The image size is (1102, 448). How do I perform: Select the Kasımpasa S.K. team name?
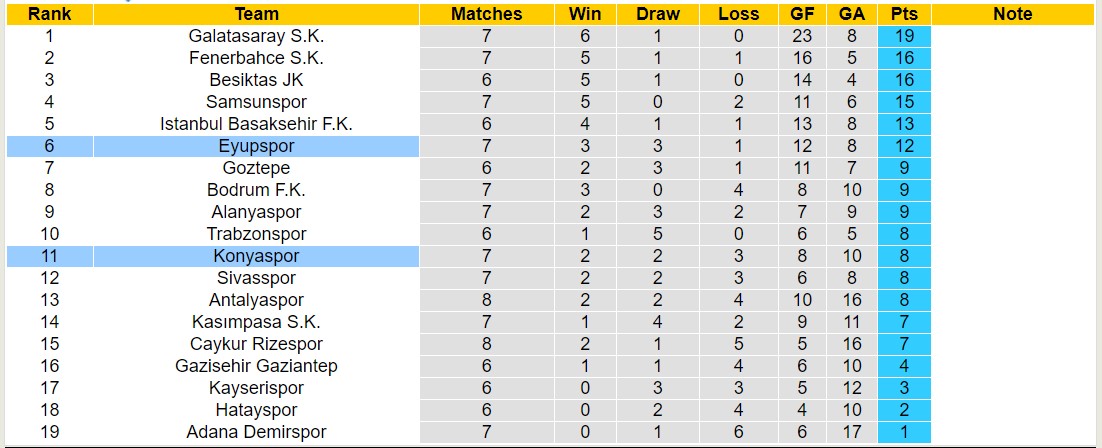(x=257, y=322)
